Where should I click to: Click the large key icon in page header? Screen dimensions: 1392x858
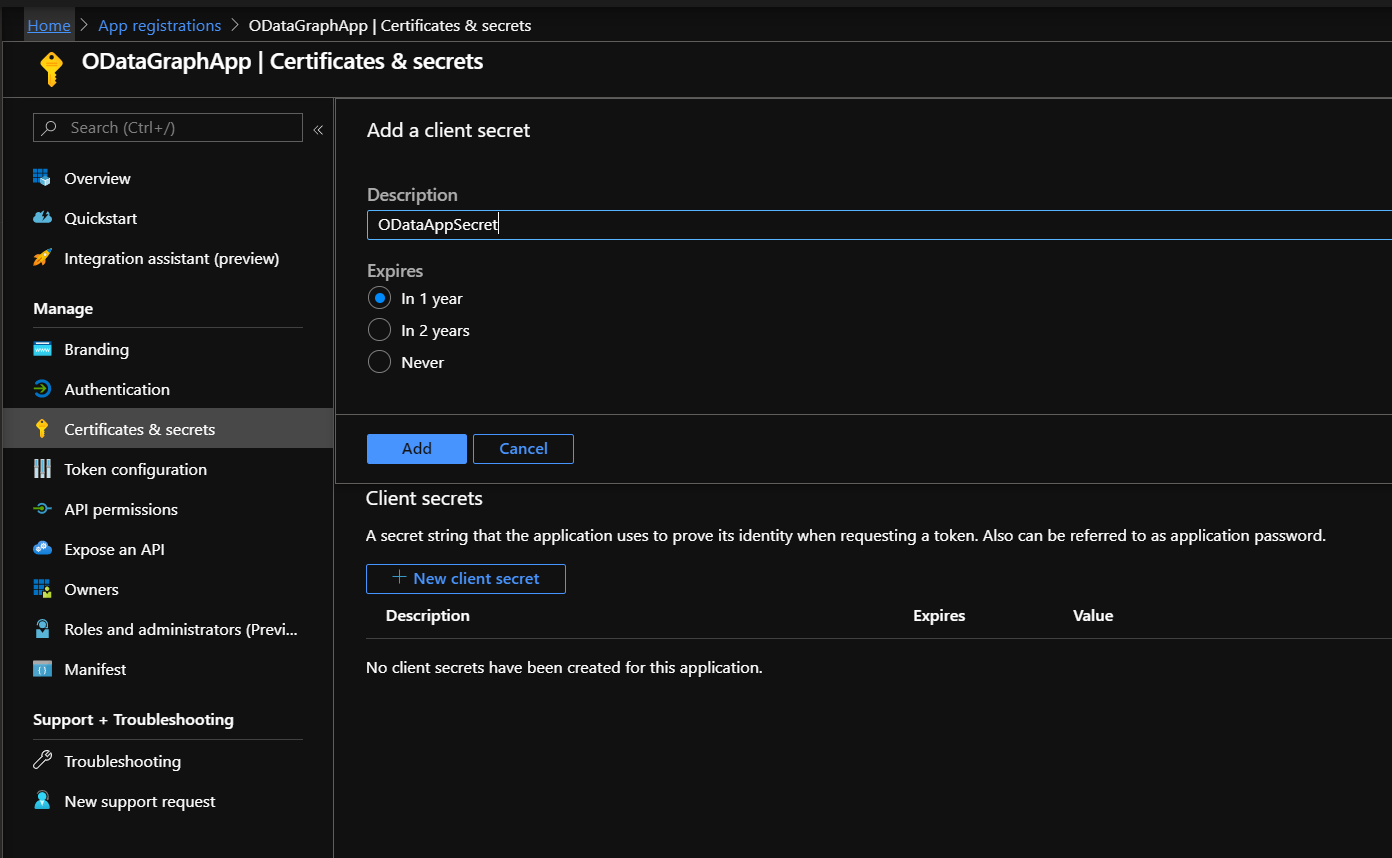tap(51, 68)
